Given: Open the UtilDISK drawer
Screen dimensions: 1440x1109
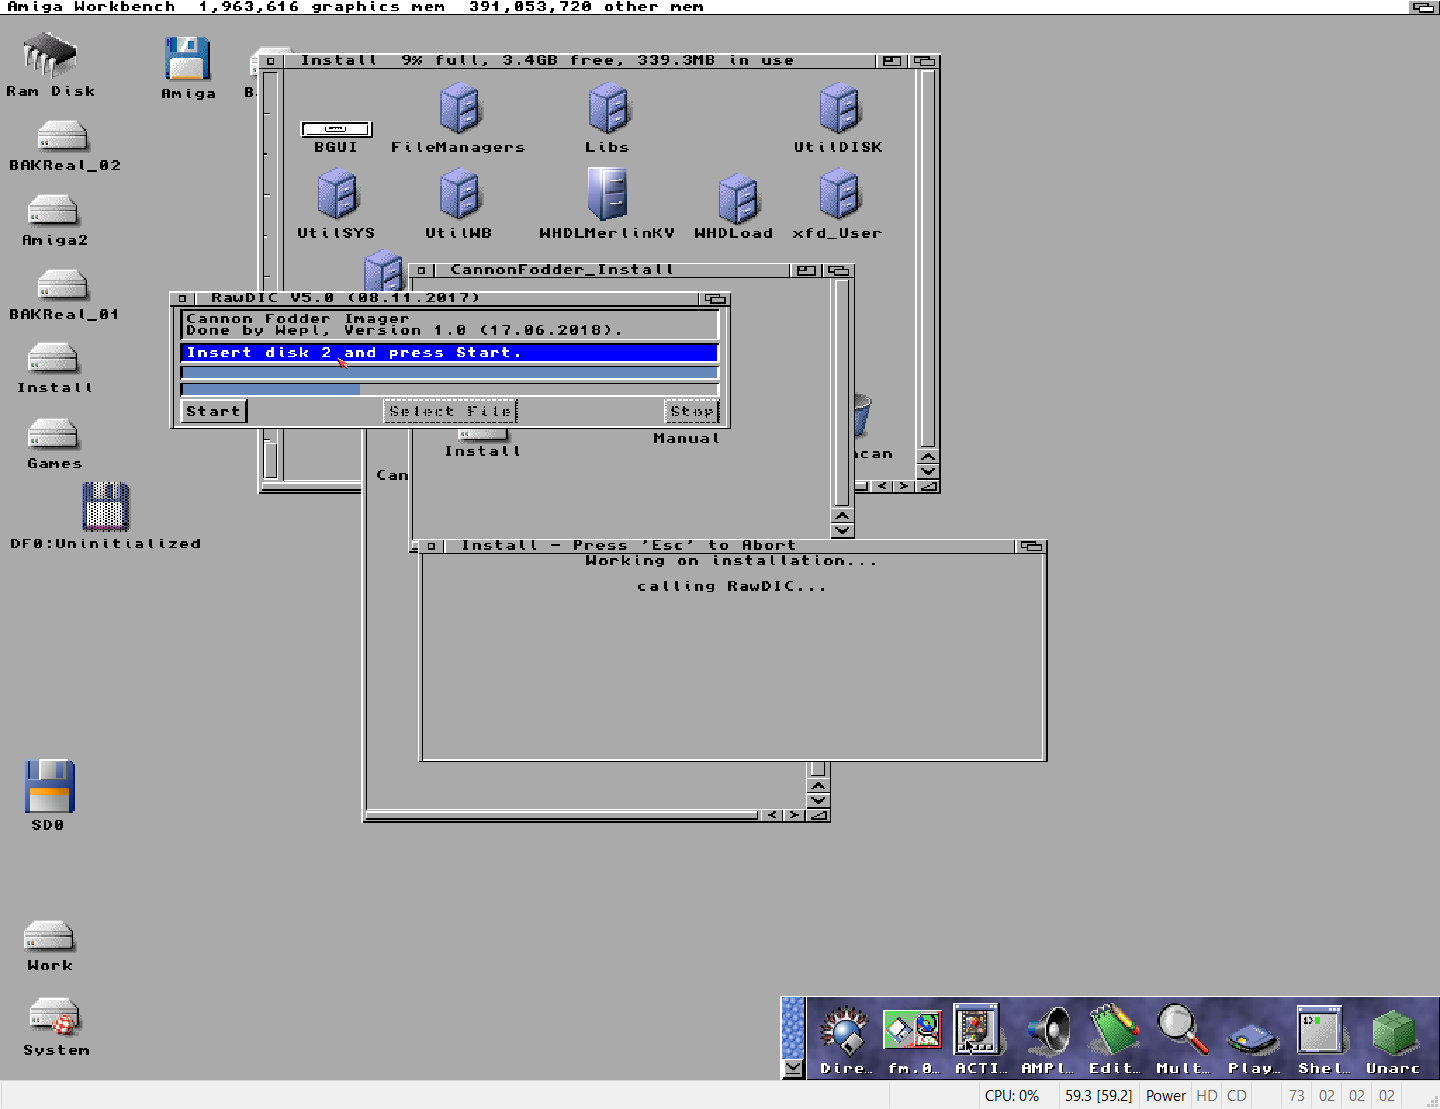Looking at the screenshot, I should 839,108.
